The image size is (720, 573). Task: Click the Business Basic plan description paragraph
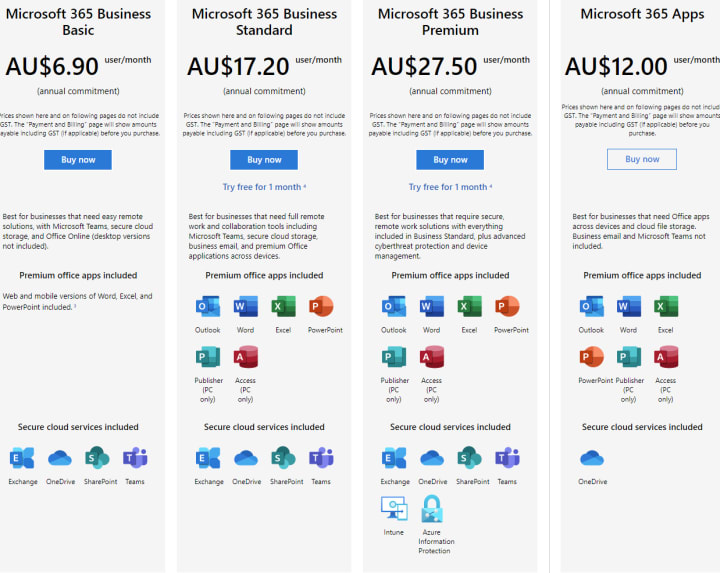78,231
